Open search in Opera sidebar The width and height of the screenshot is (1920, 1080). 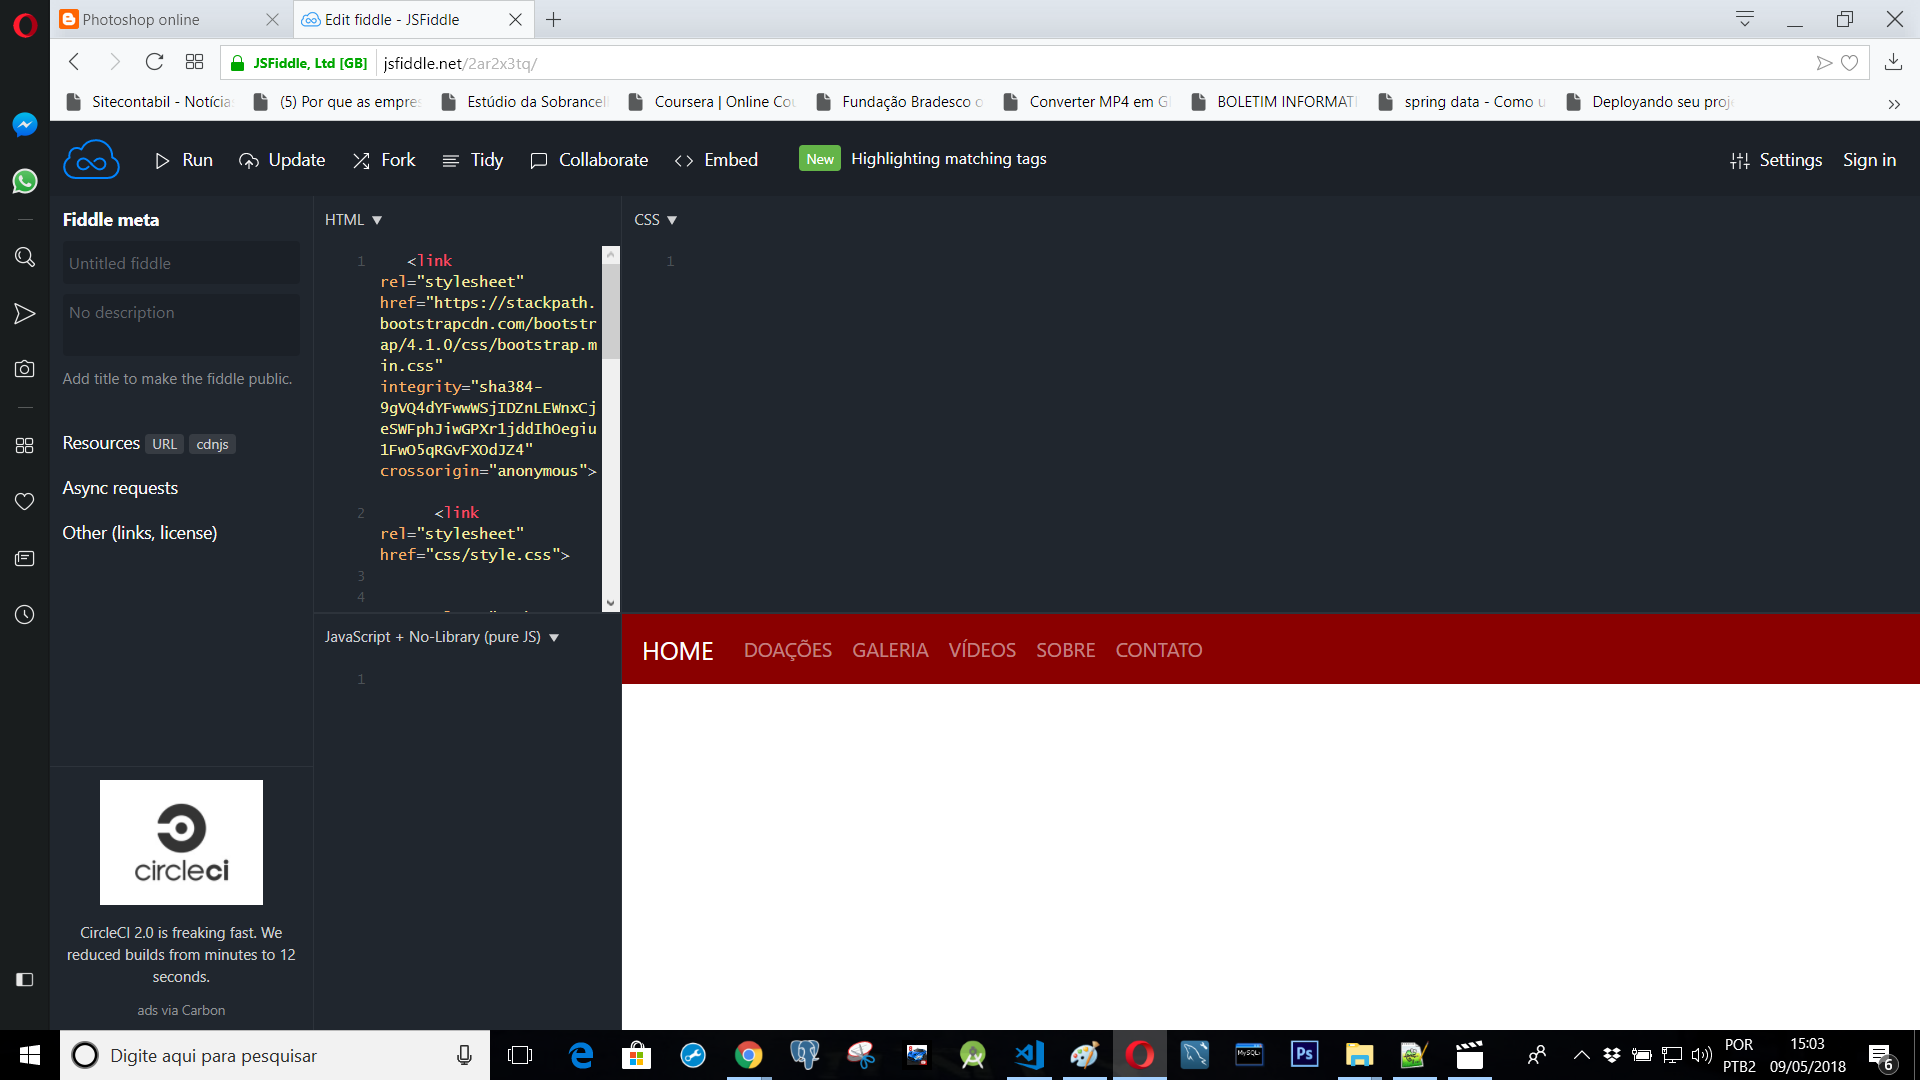click(25, 257)
